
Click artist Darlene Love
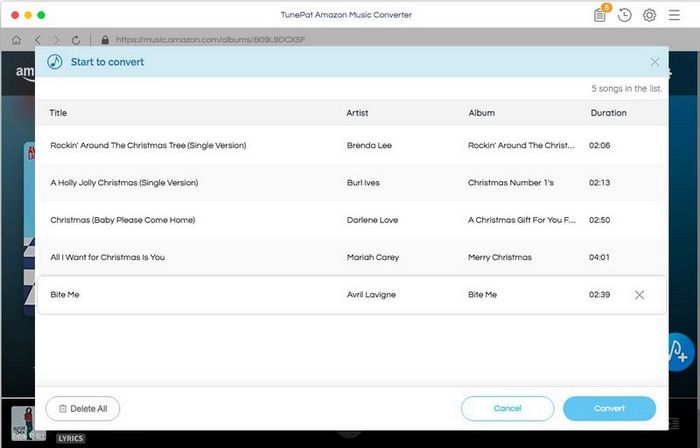click(x=372, y=220)
